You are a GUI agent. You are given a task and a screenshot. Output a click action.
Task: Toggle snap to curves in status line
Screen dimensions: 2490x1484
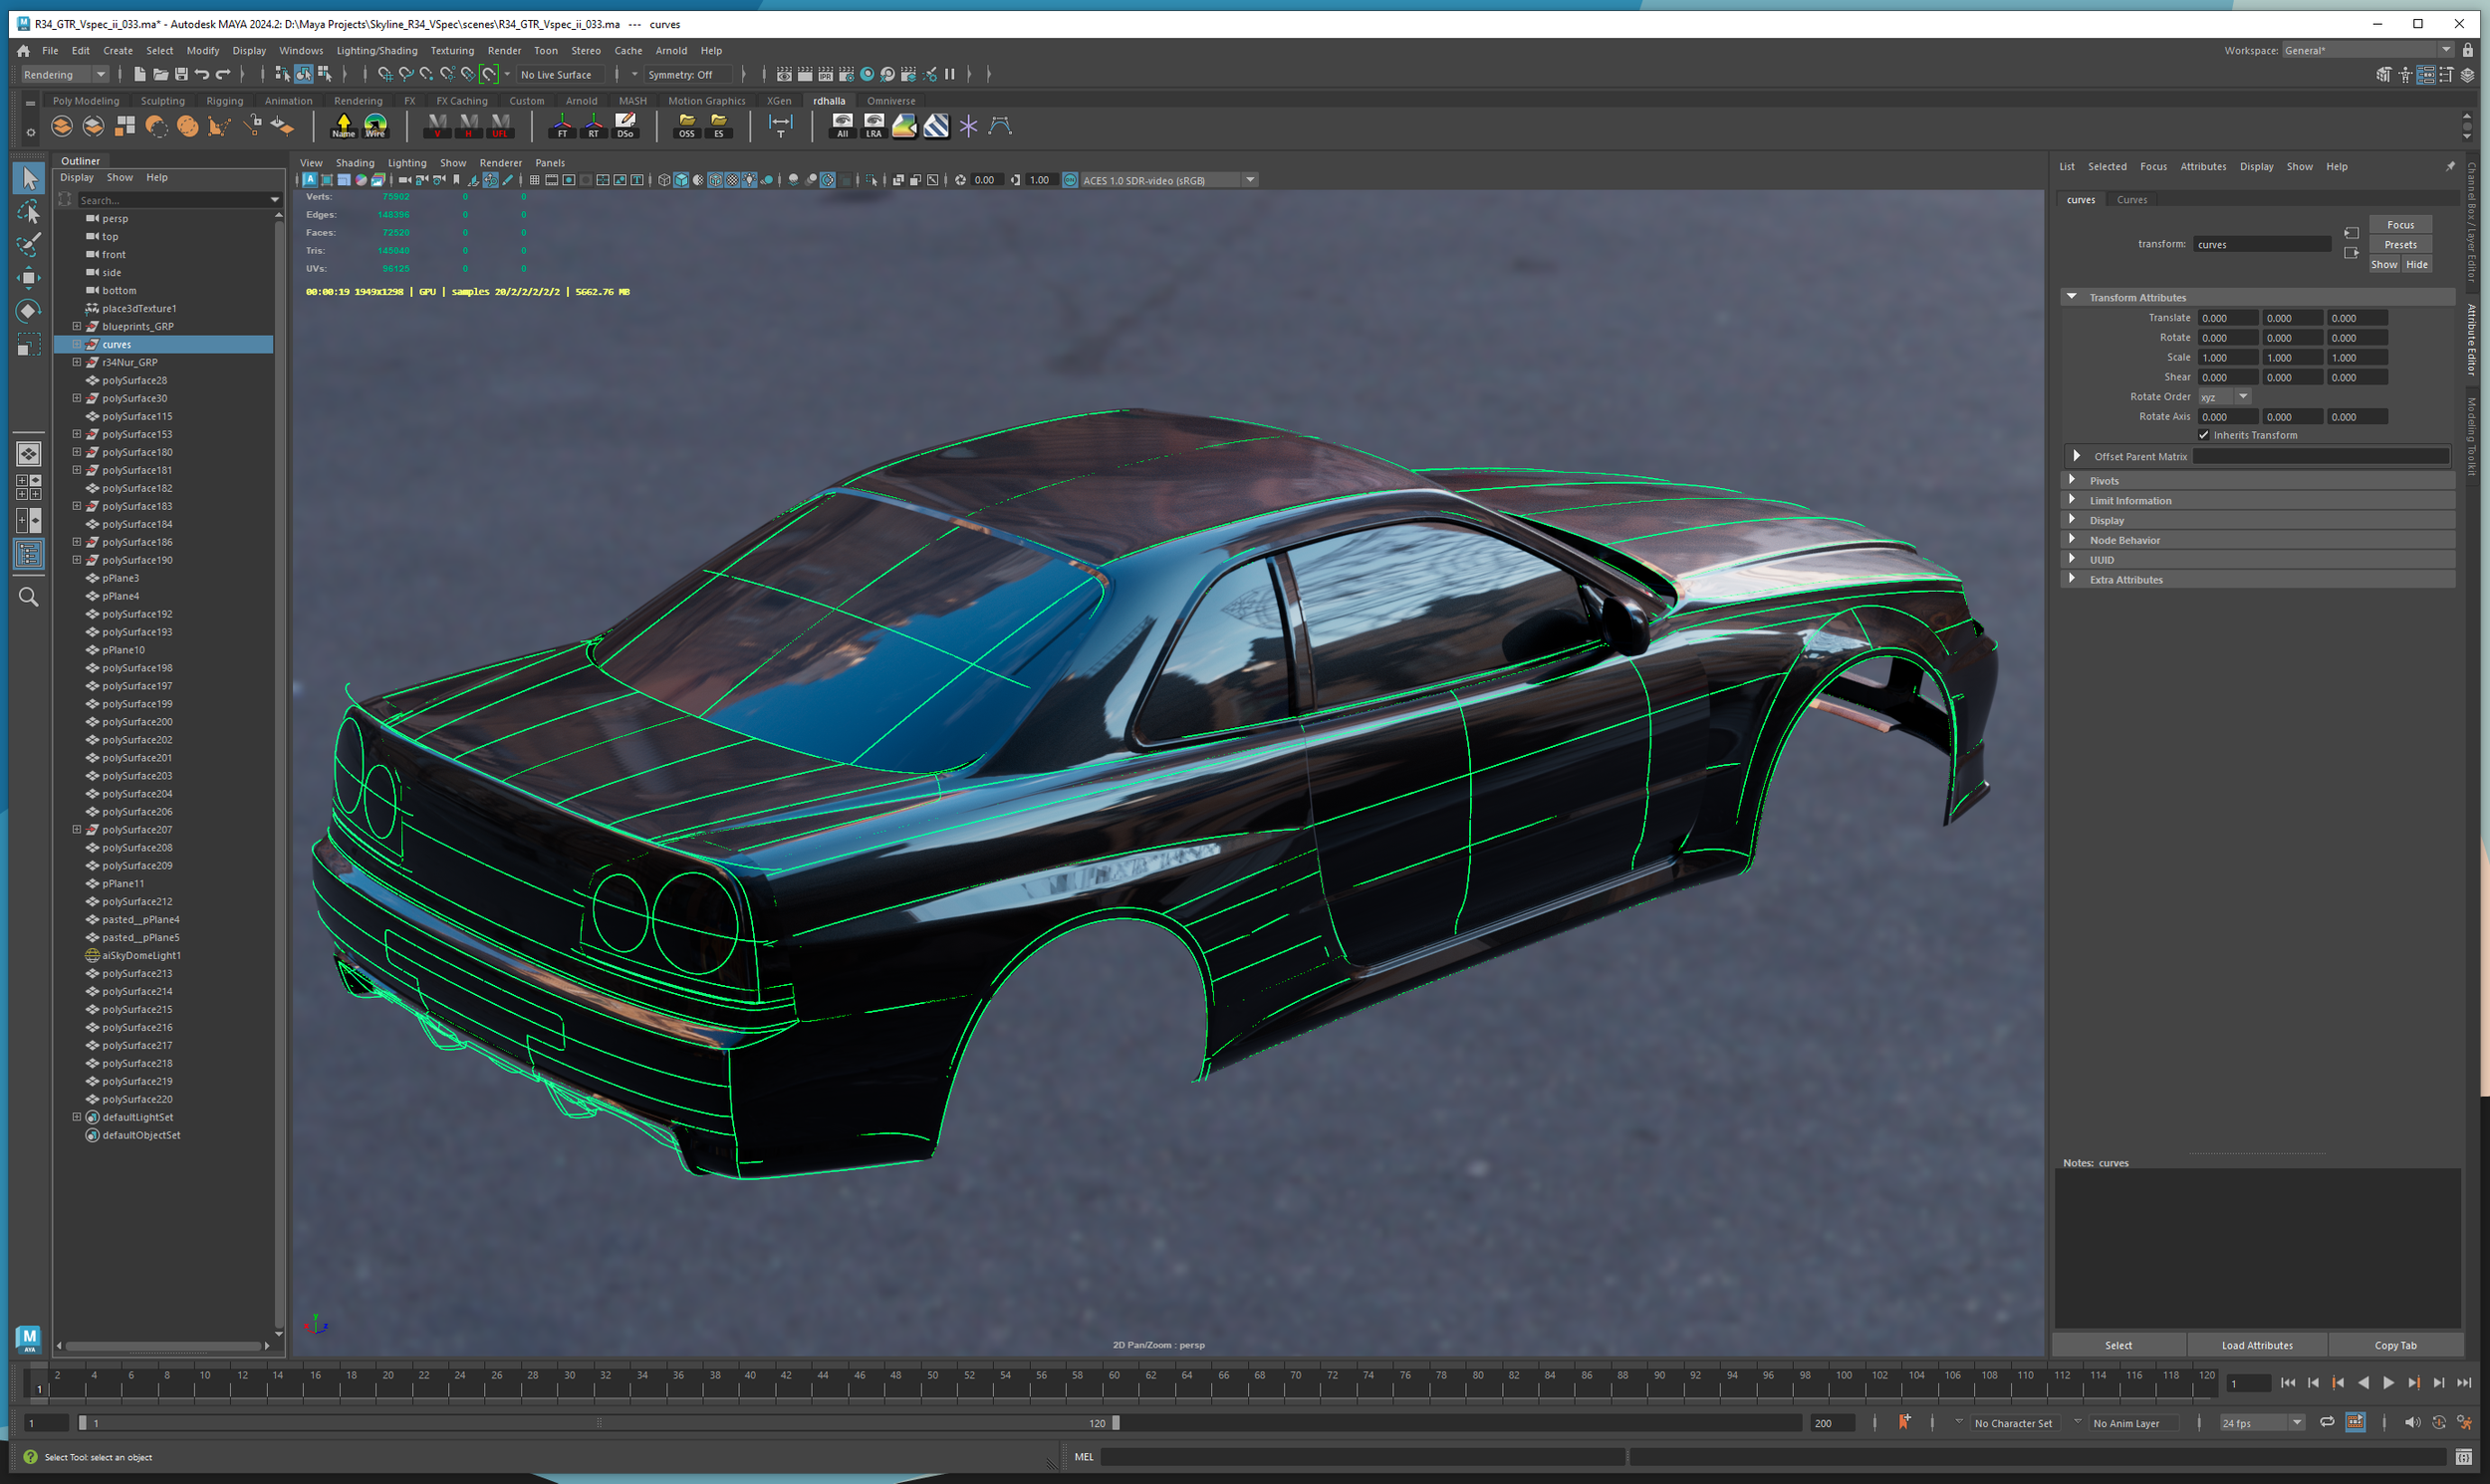pyautogui.click(x=405, y=74)
